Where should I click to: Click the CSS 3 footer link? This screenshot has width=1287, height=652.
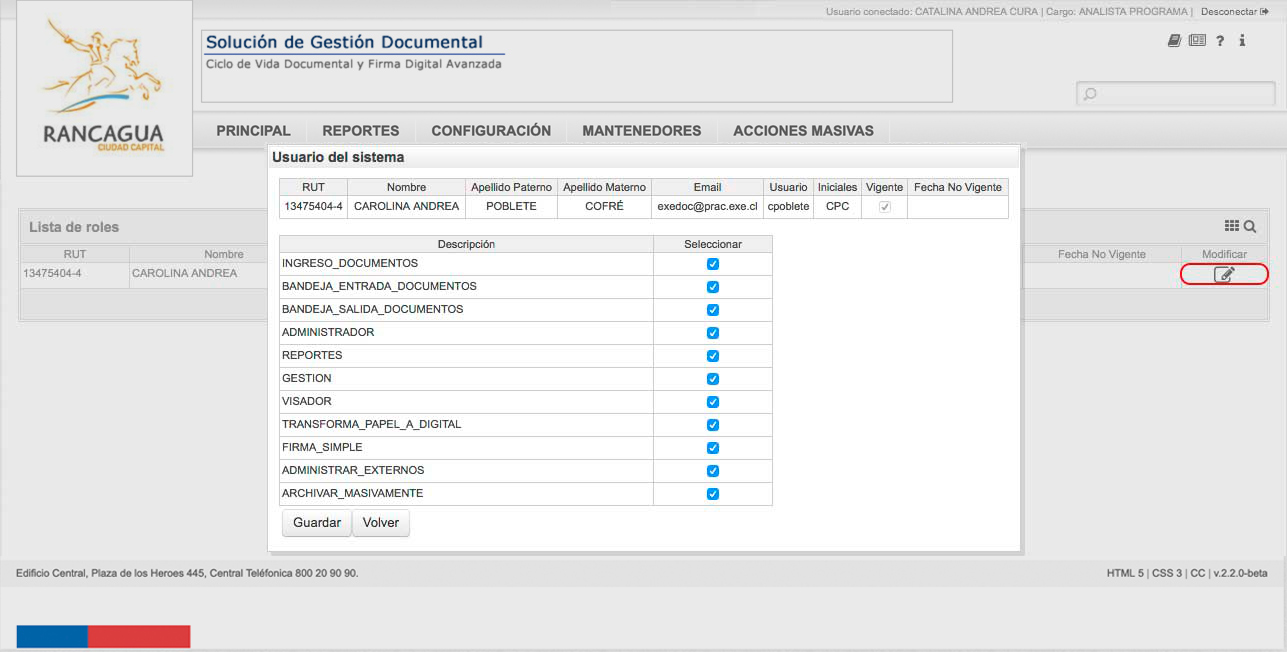coord(1167,573)
